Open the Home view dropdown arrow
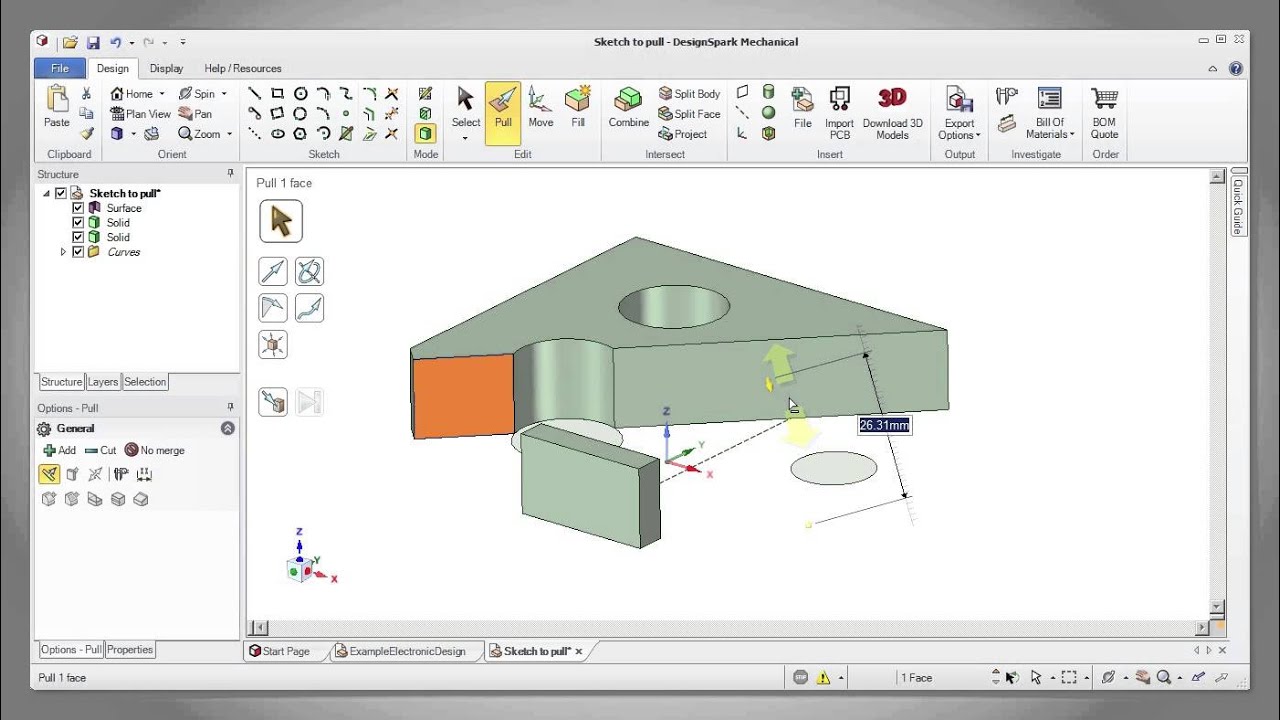Screen dimensions: 1280x720 161,94
